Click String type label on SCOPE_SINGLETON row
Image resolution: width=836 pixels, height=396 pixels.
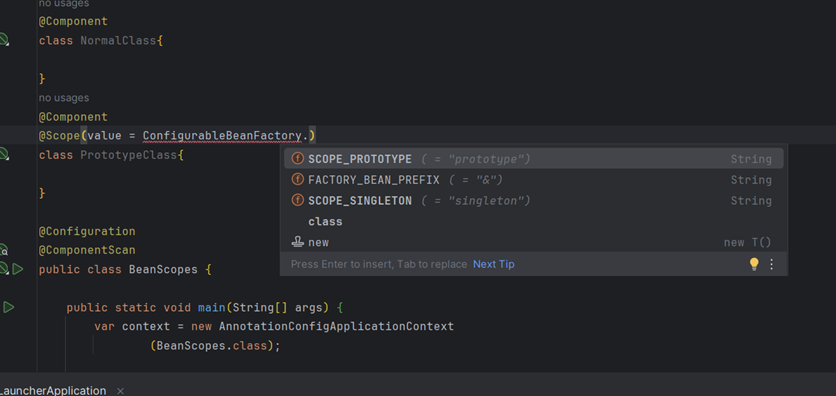(x=751, y=200)
